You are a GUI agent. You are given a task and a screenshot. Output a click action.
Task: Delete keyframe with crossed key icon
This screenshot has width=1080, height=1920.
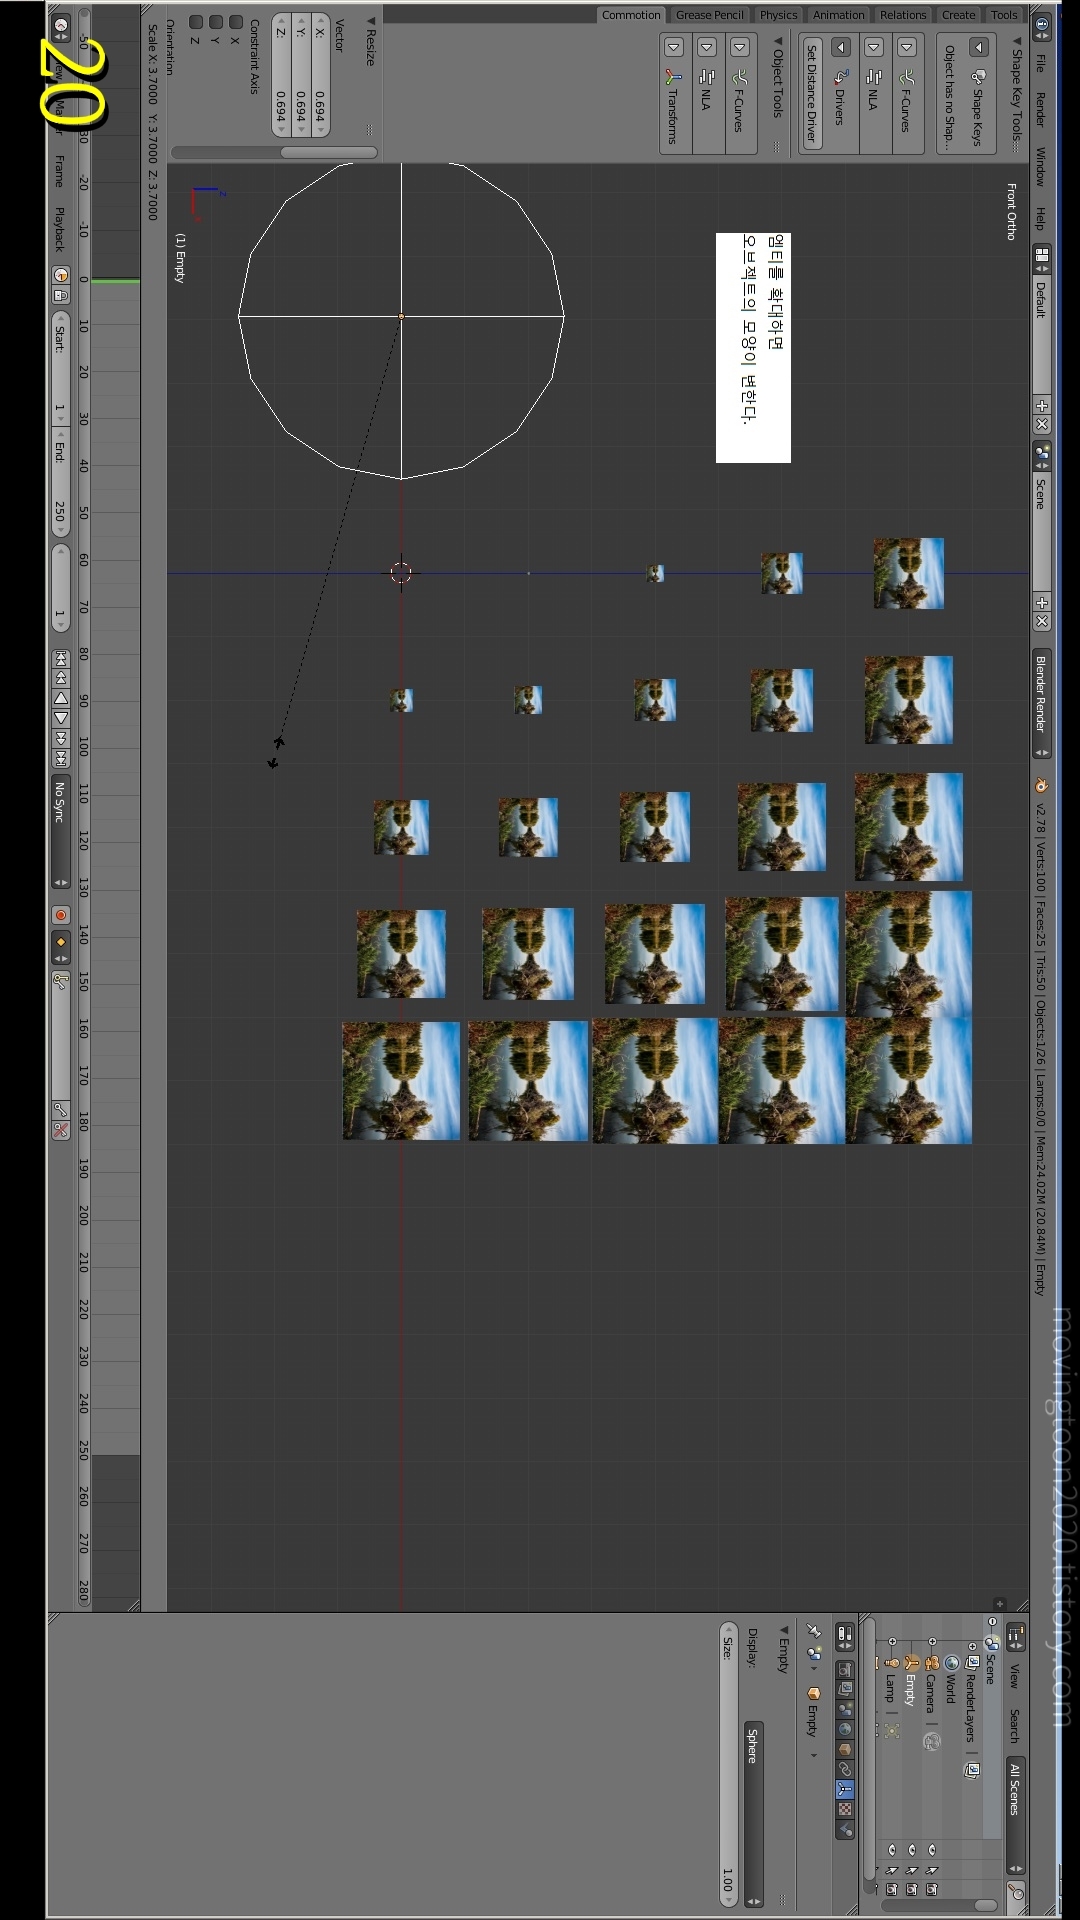[x=61, y=1130]
